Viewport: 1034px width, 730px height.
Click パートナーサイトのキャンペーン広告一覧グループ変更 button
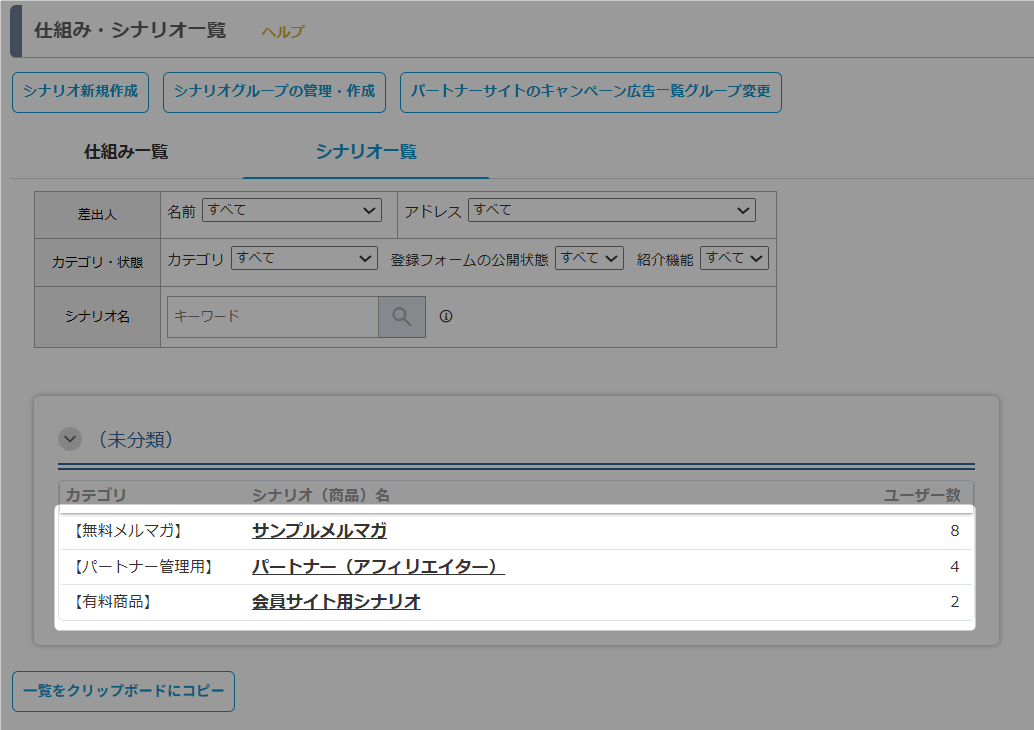point(591,92)
